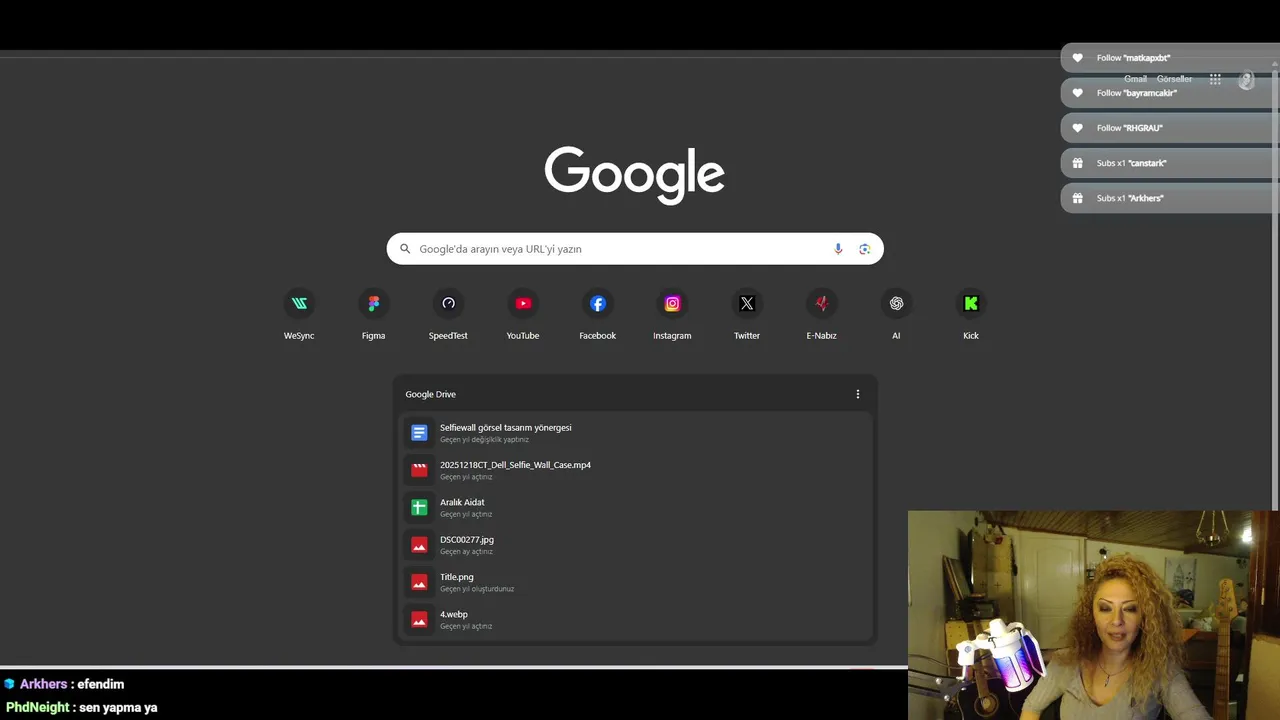Click the image icon beside Title.png
The height and width of the screenshot is (720, 1280).
[419, 582]
